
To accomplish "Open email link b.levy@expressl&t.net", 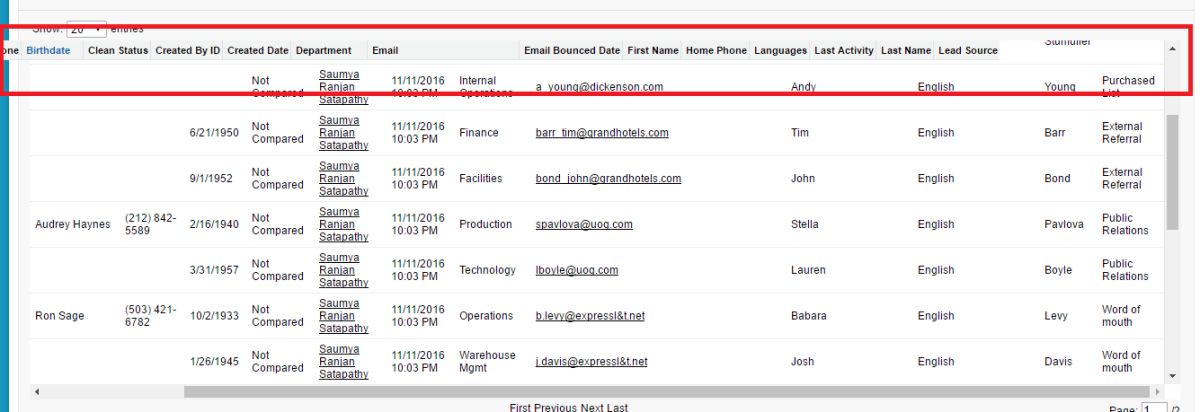I will tap(590, 316).
